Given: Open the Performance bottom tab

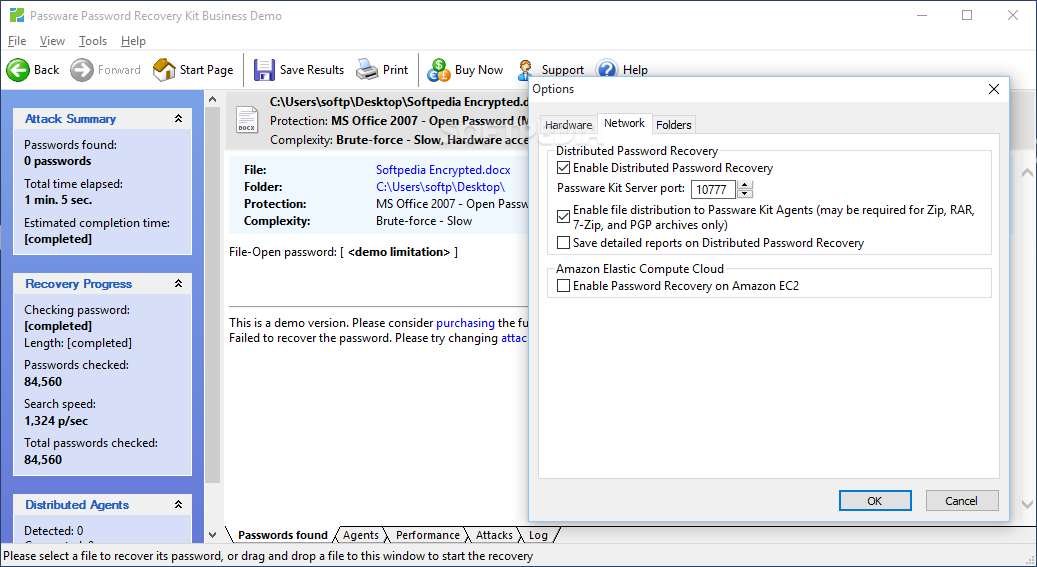Looking at the screenshot, I should tap(427, 535).
